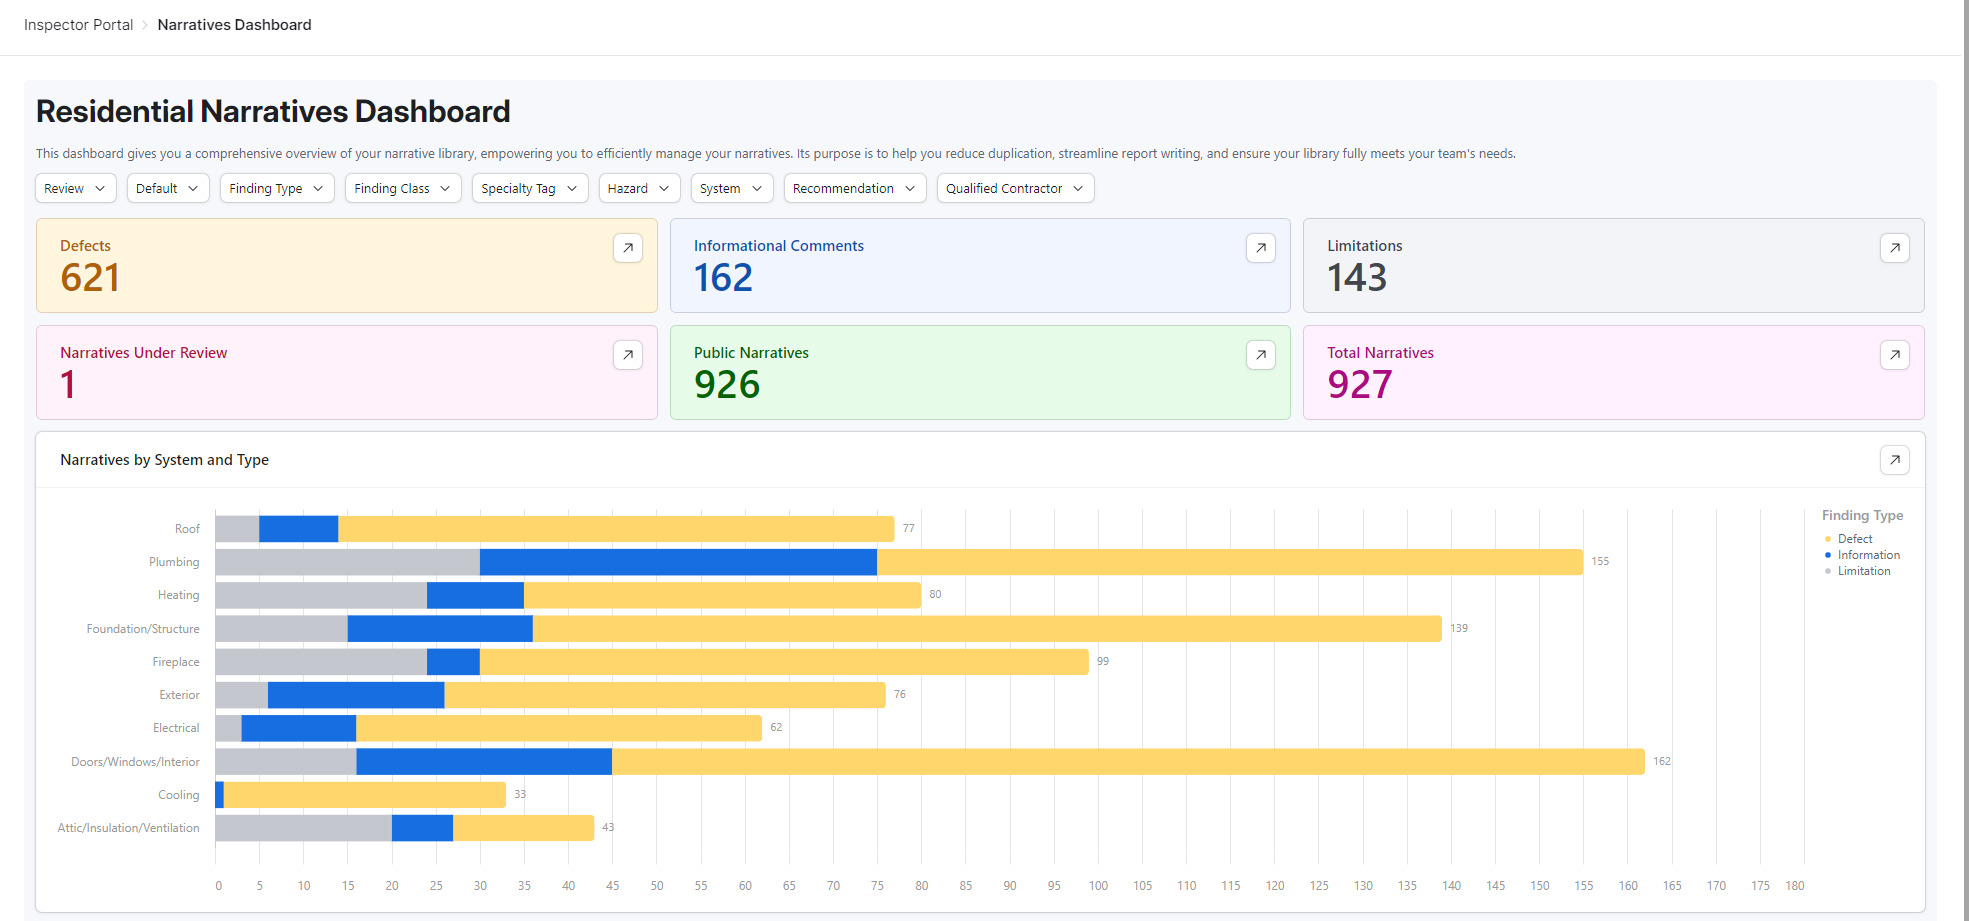Open the Hazard filter dropdown
Screen dimensions: 1969x921
[639, 188]
